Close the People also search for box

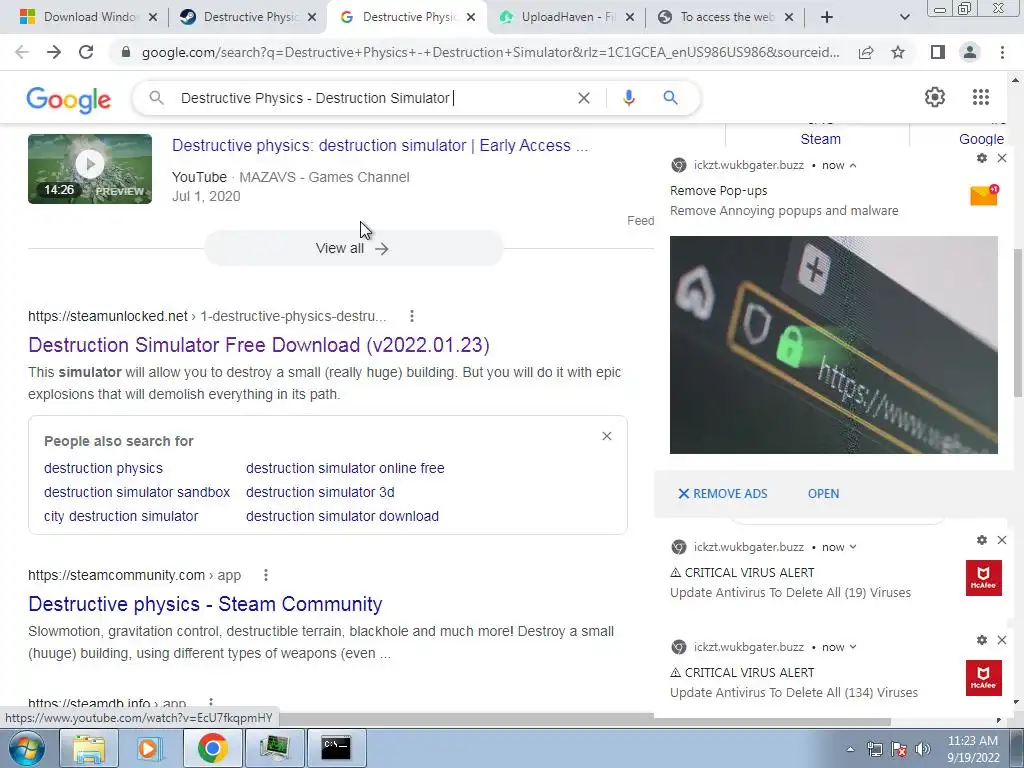[x=607, y=436]
